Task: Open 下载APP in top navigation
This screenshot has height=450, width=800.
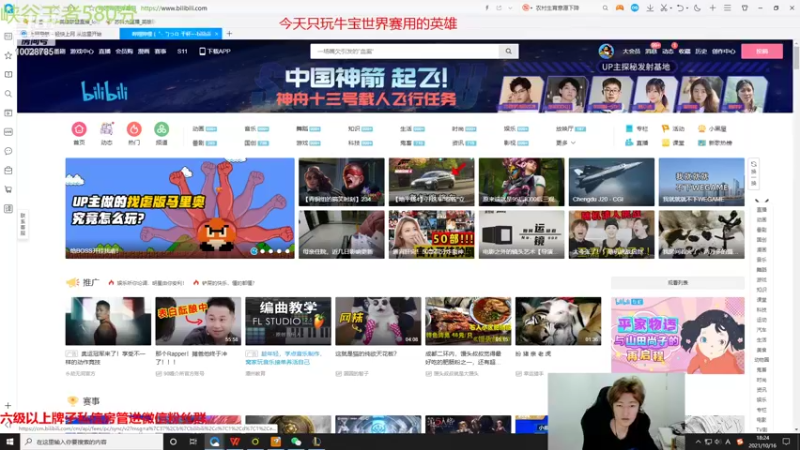Action: click(215, 52)
